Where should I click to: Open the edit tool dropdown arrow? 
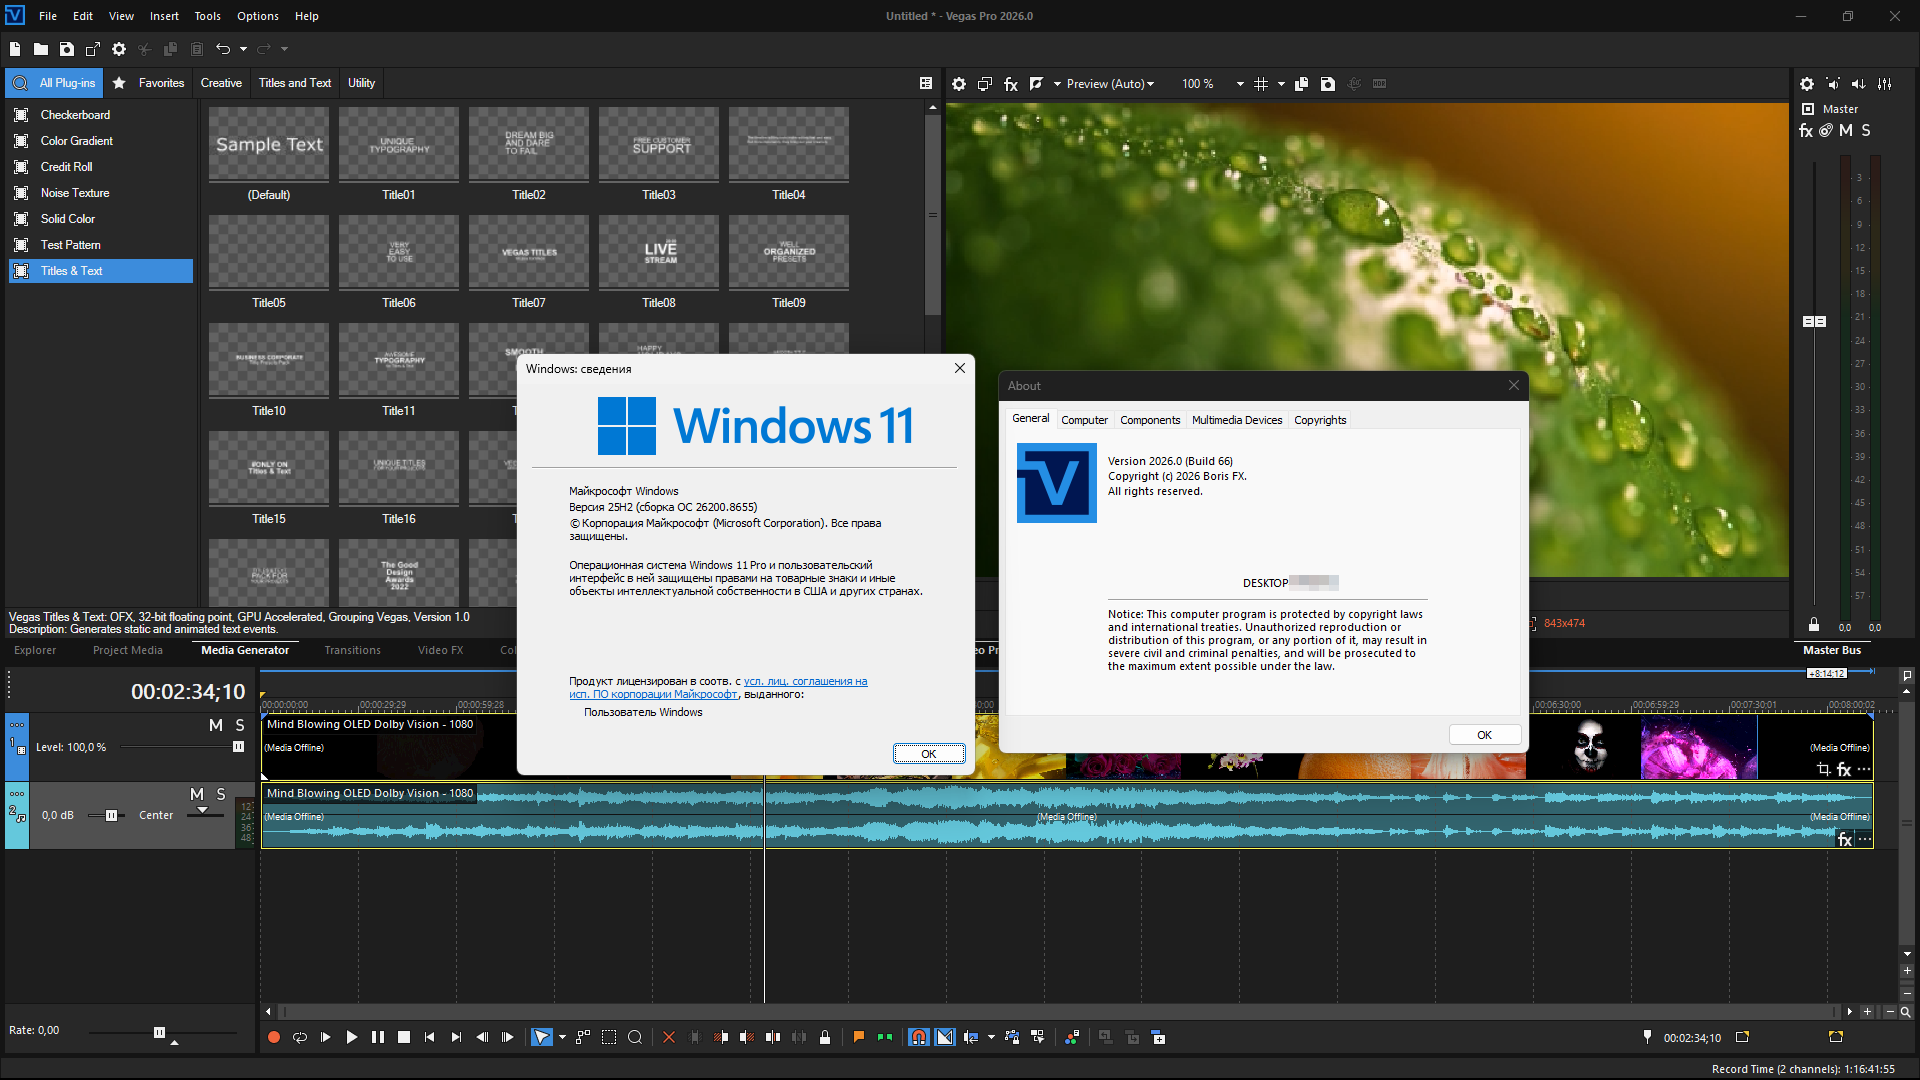point(562,1038)
